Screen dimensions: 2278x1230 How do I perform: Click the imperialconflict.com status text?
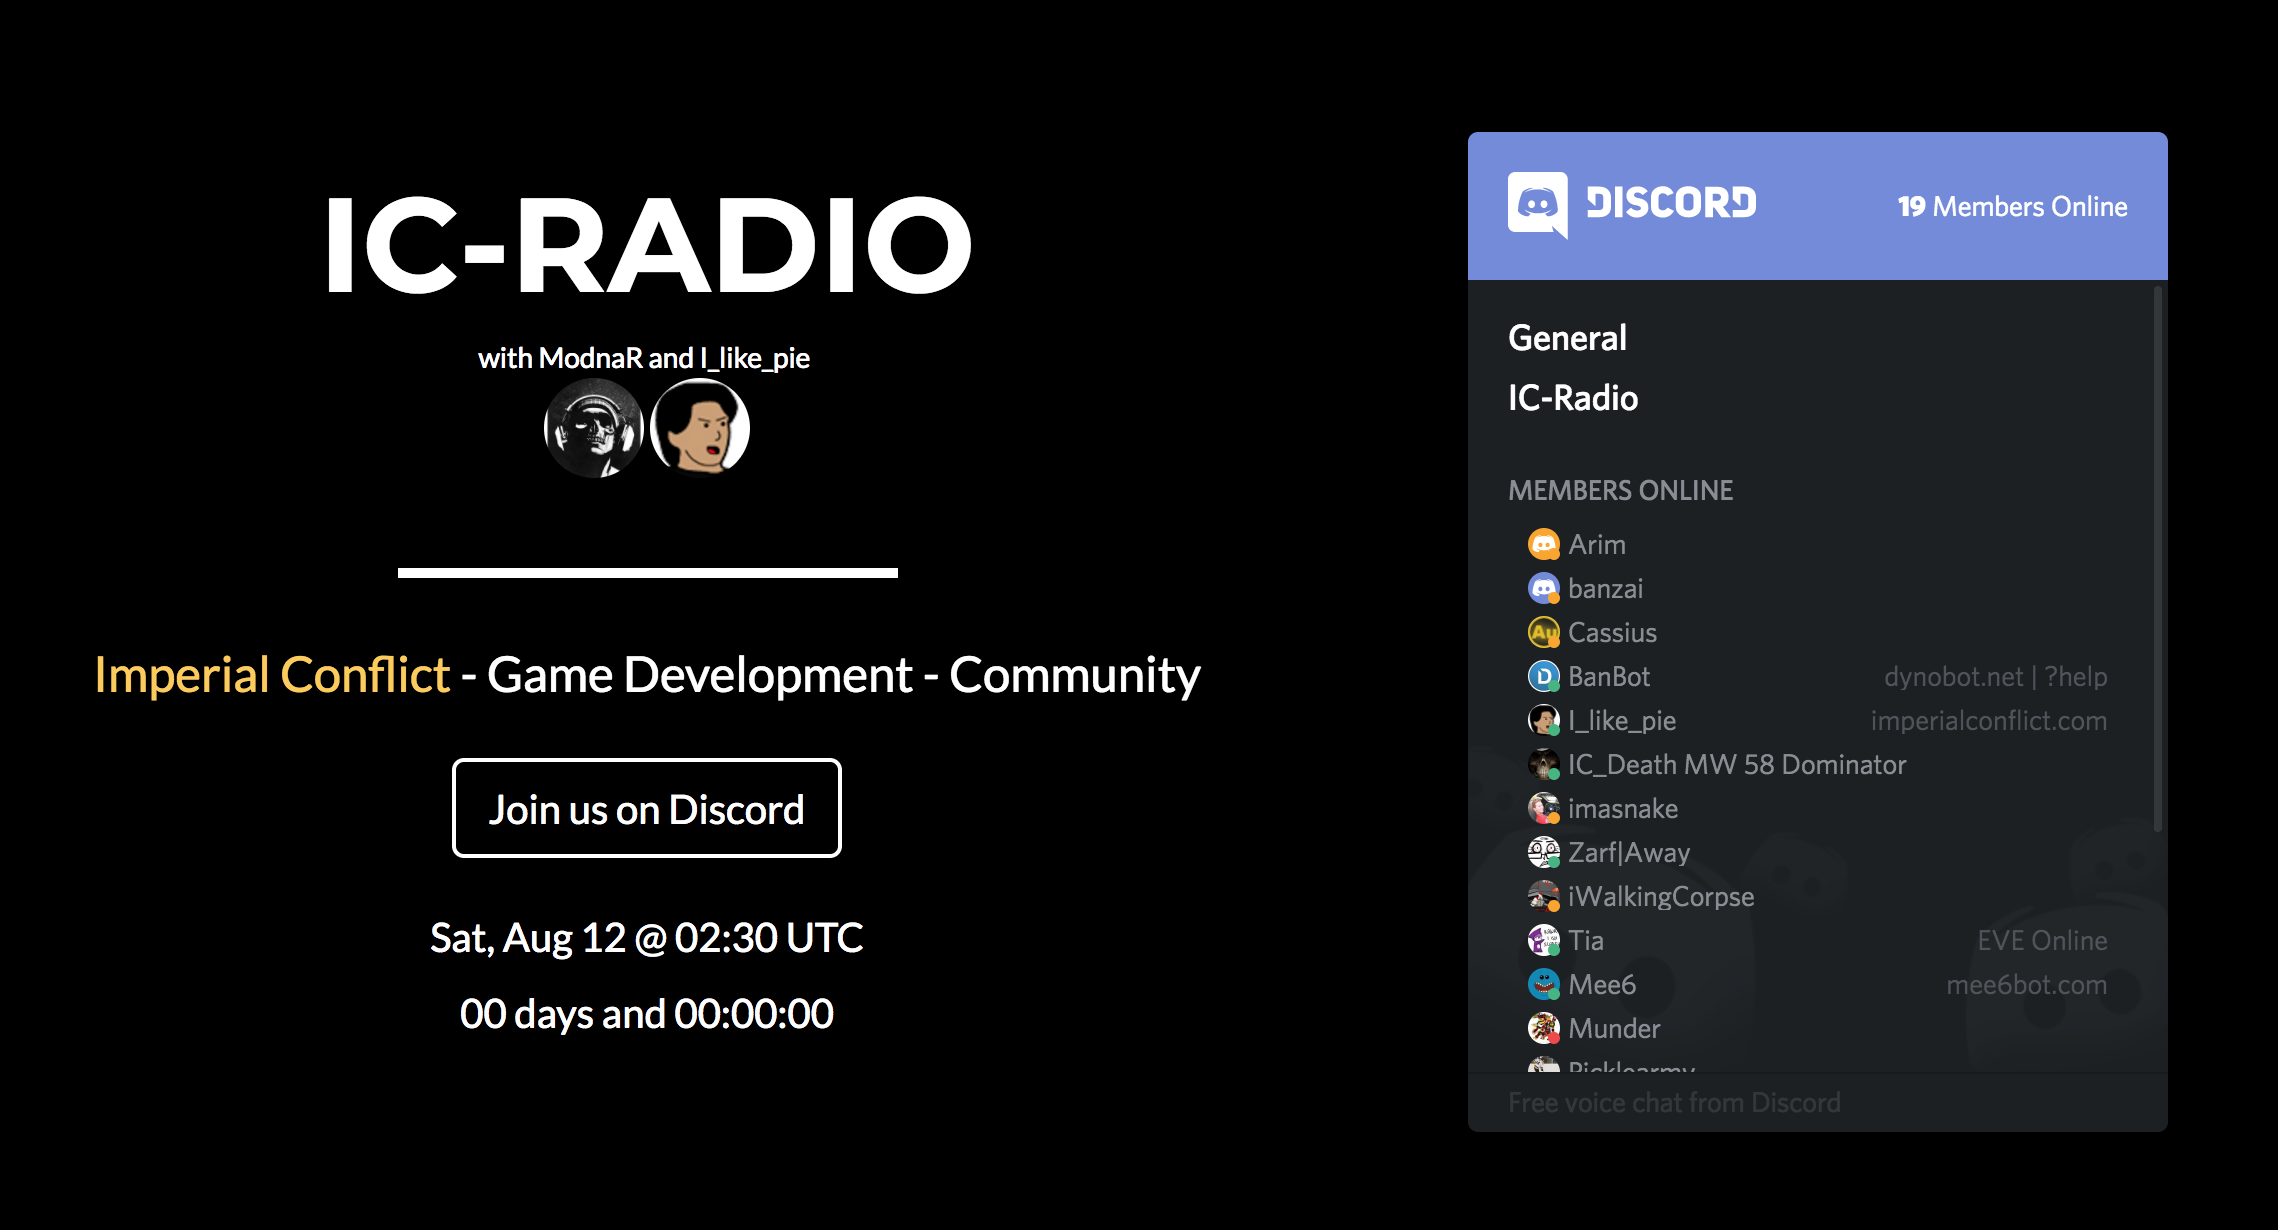point(1989,720)
